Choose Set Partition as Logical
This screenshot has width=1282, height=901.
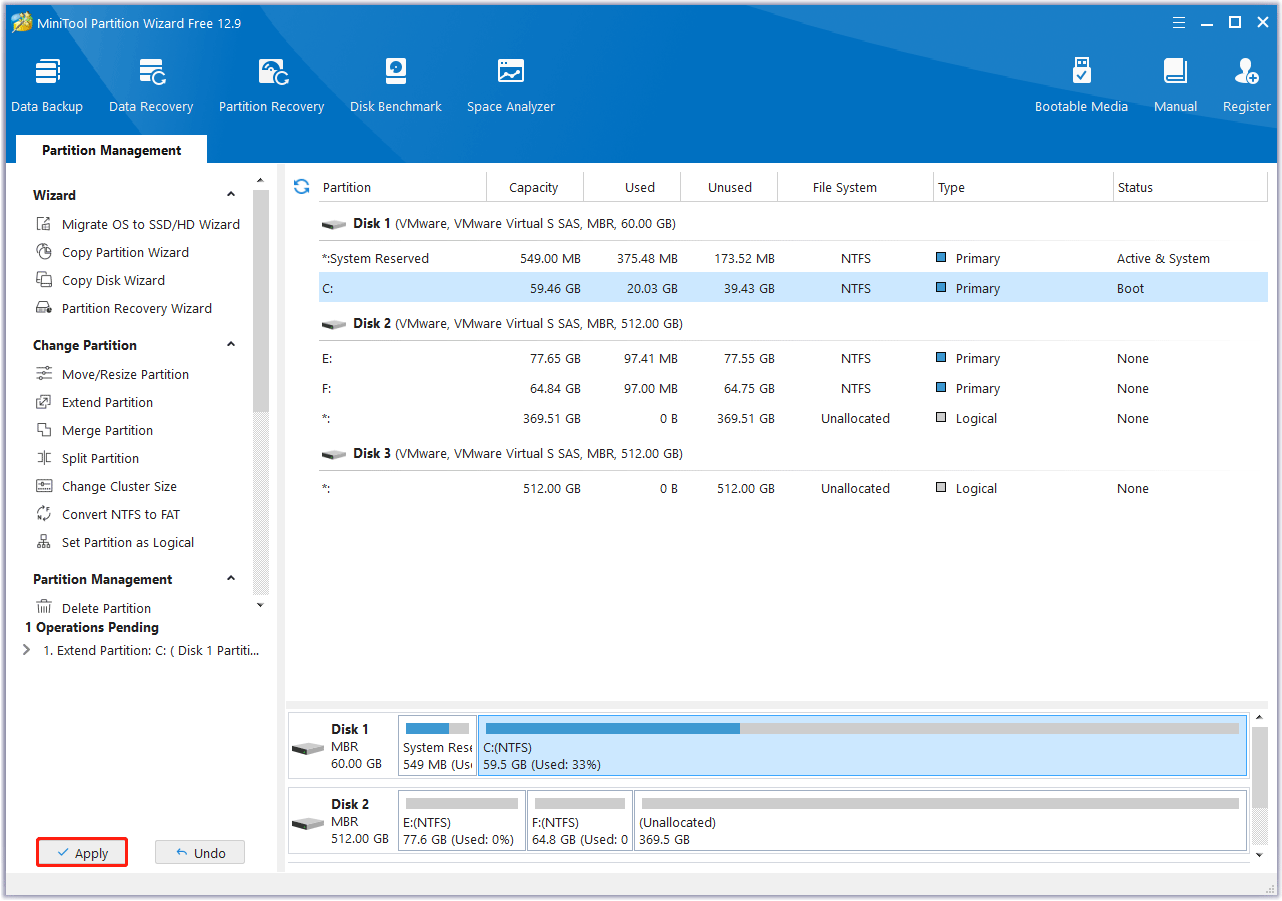[115, 542]
